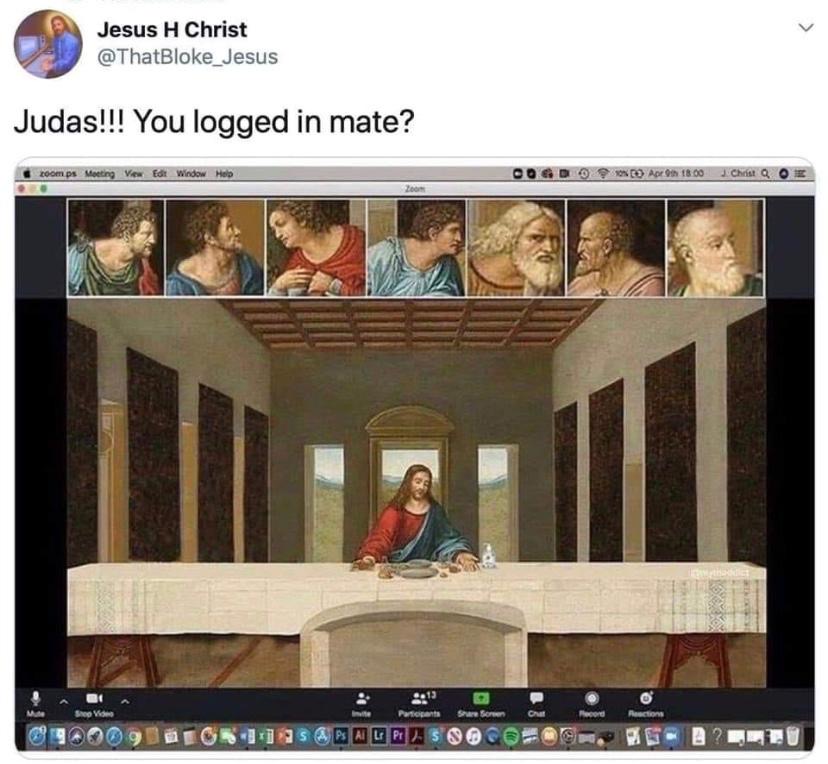Click the green Share Screen icon

[x=481, y=699]
